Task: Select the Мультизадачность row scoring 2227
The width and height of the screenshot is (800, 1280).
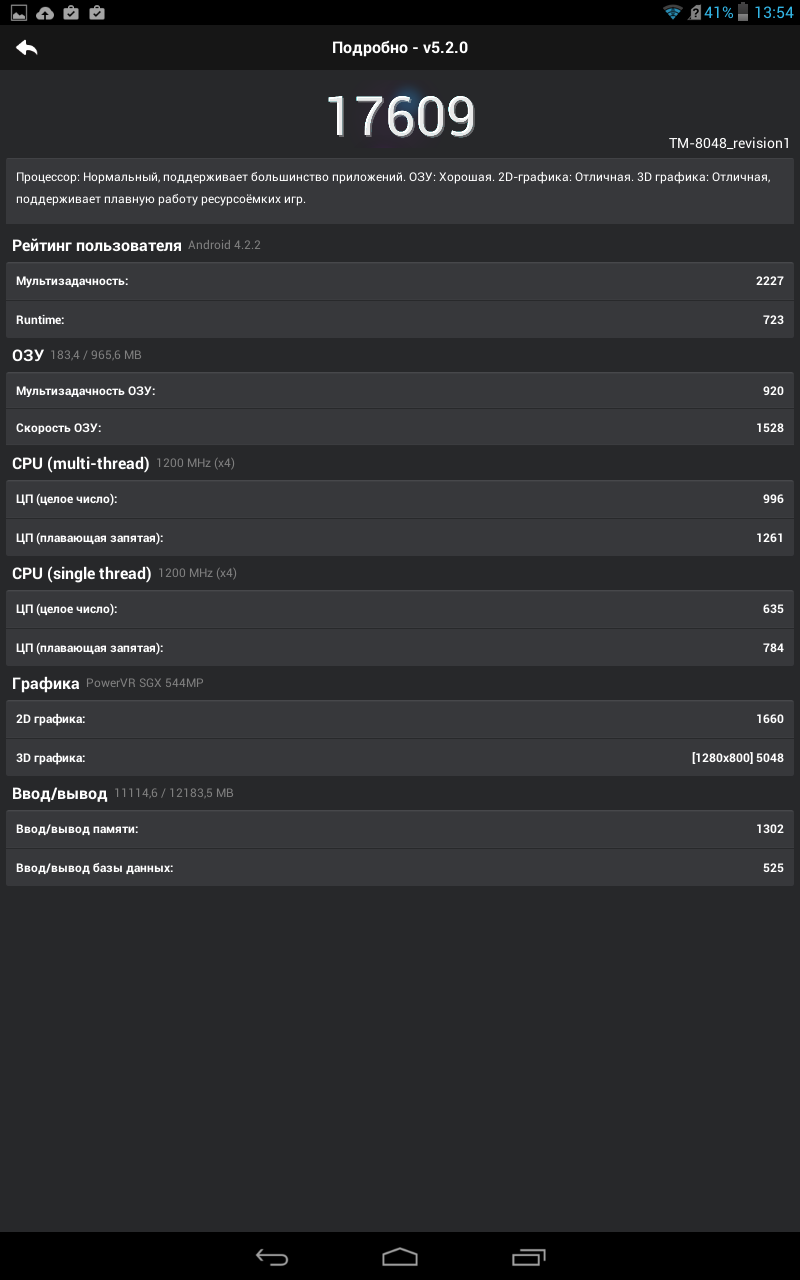Action: [400, 281]
